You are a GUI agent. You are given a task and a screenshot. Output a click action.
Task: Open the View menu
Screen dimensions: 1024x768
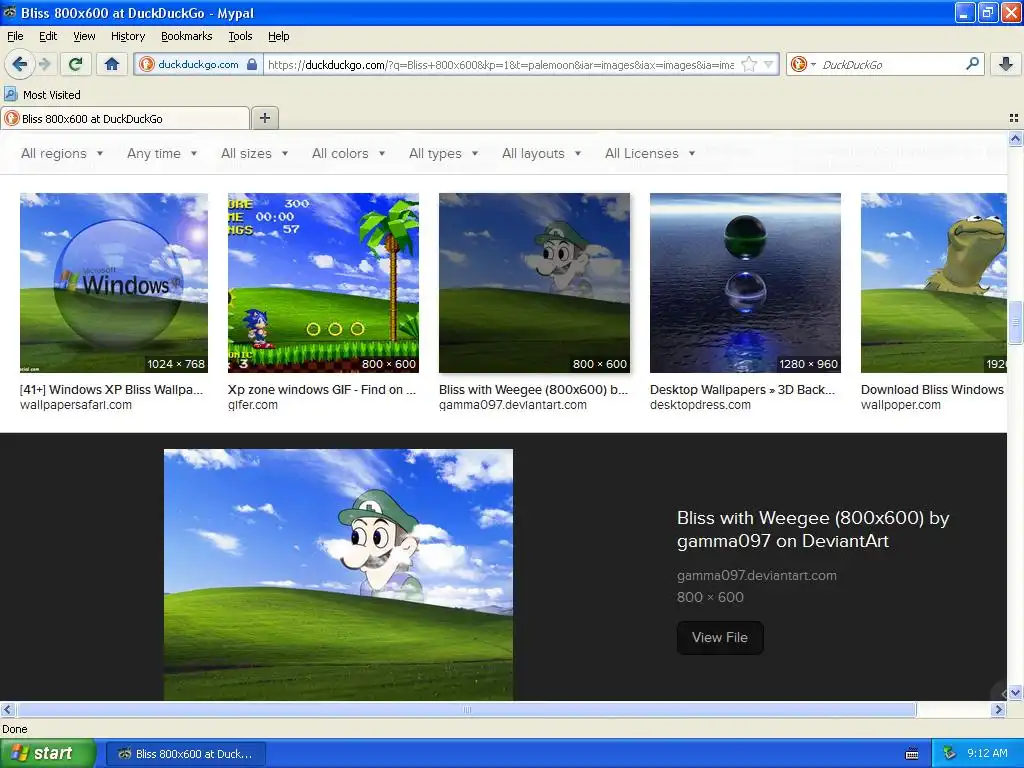pyautogui.click(x=84, y=36)
